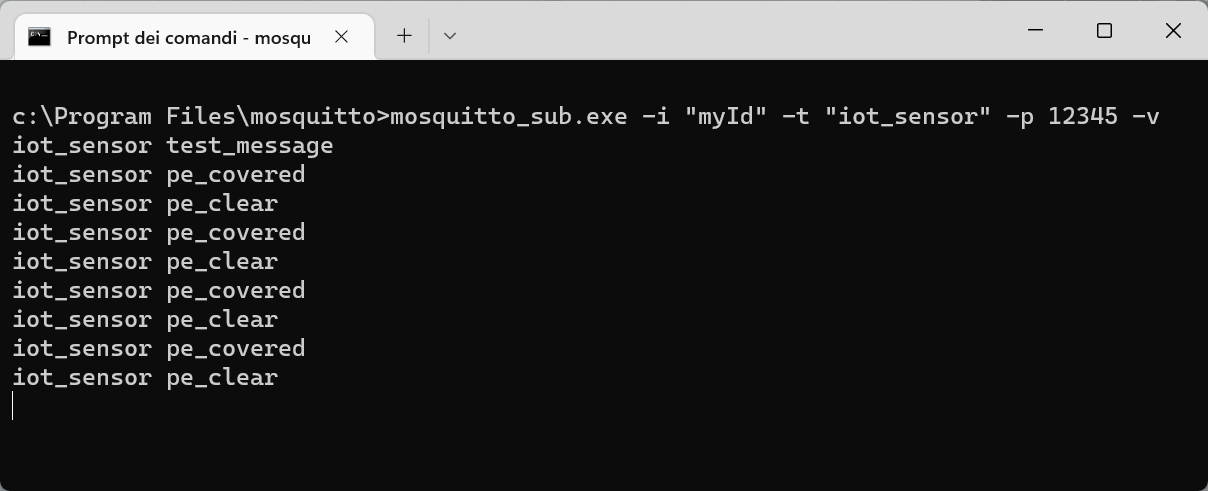Click the 'test_message' output line
1208x491 pixels.
(x=172, y=146)
